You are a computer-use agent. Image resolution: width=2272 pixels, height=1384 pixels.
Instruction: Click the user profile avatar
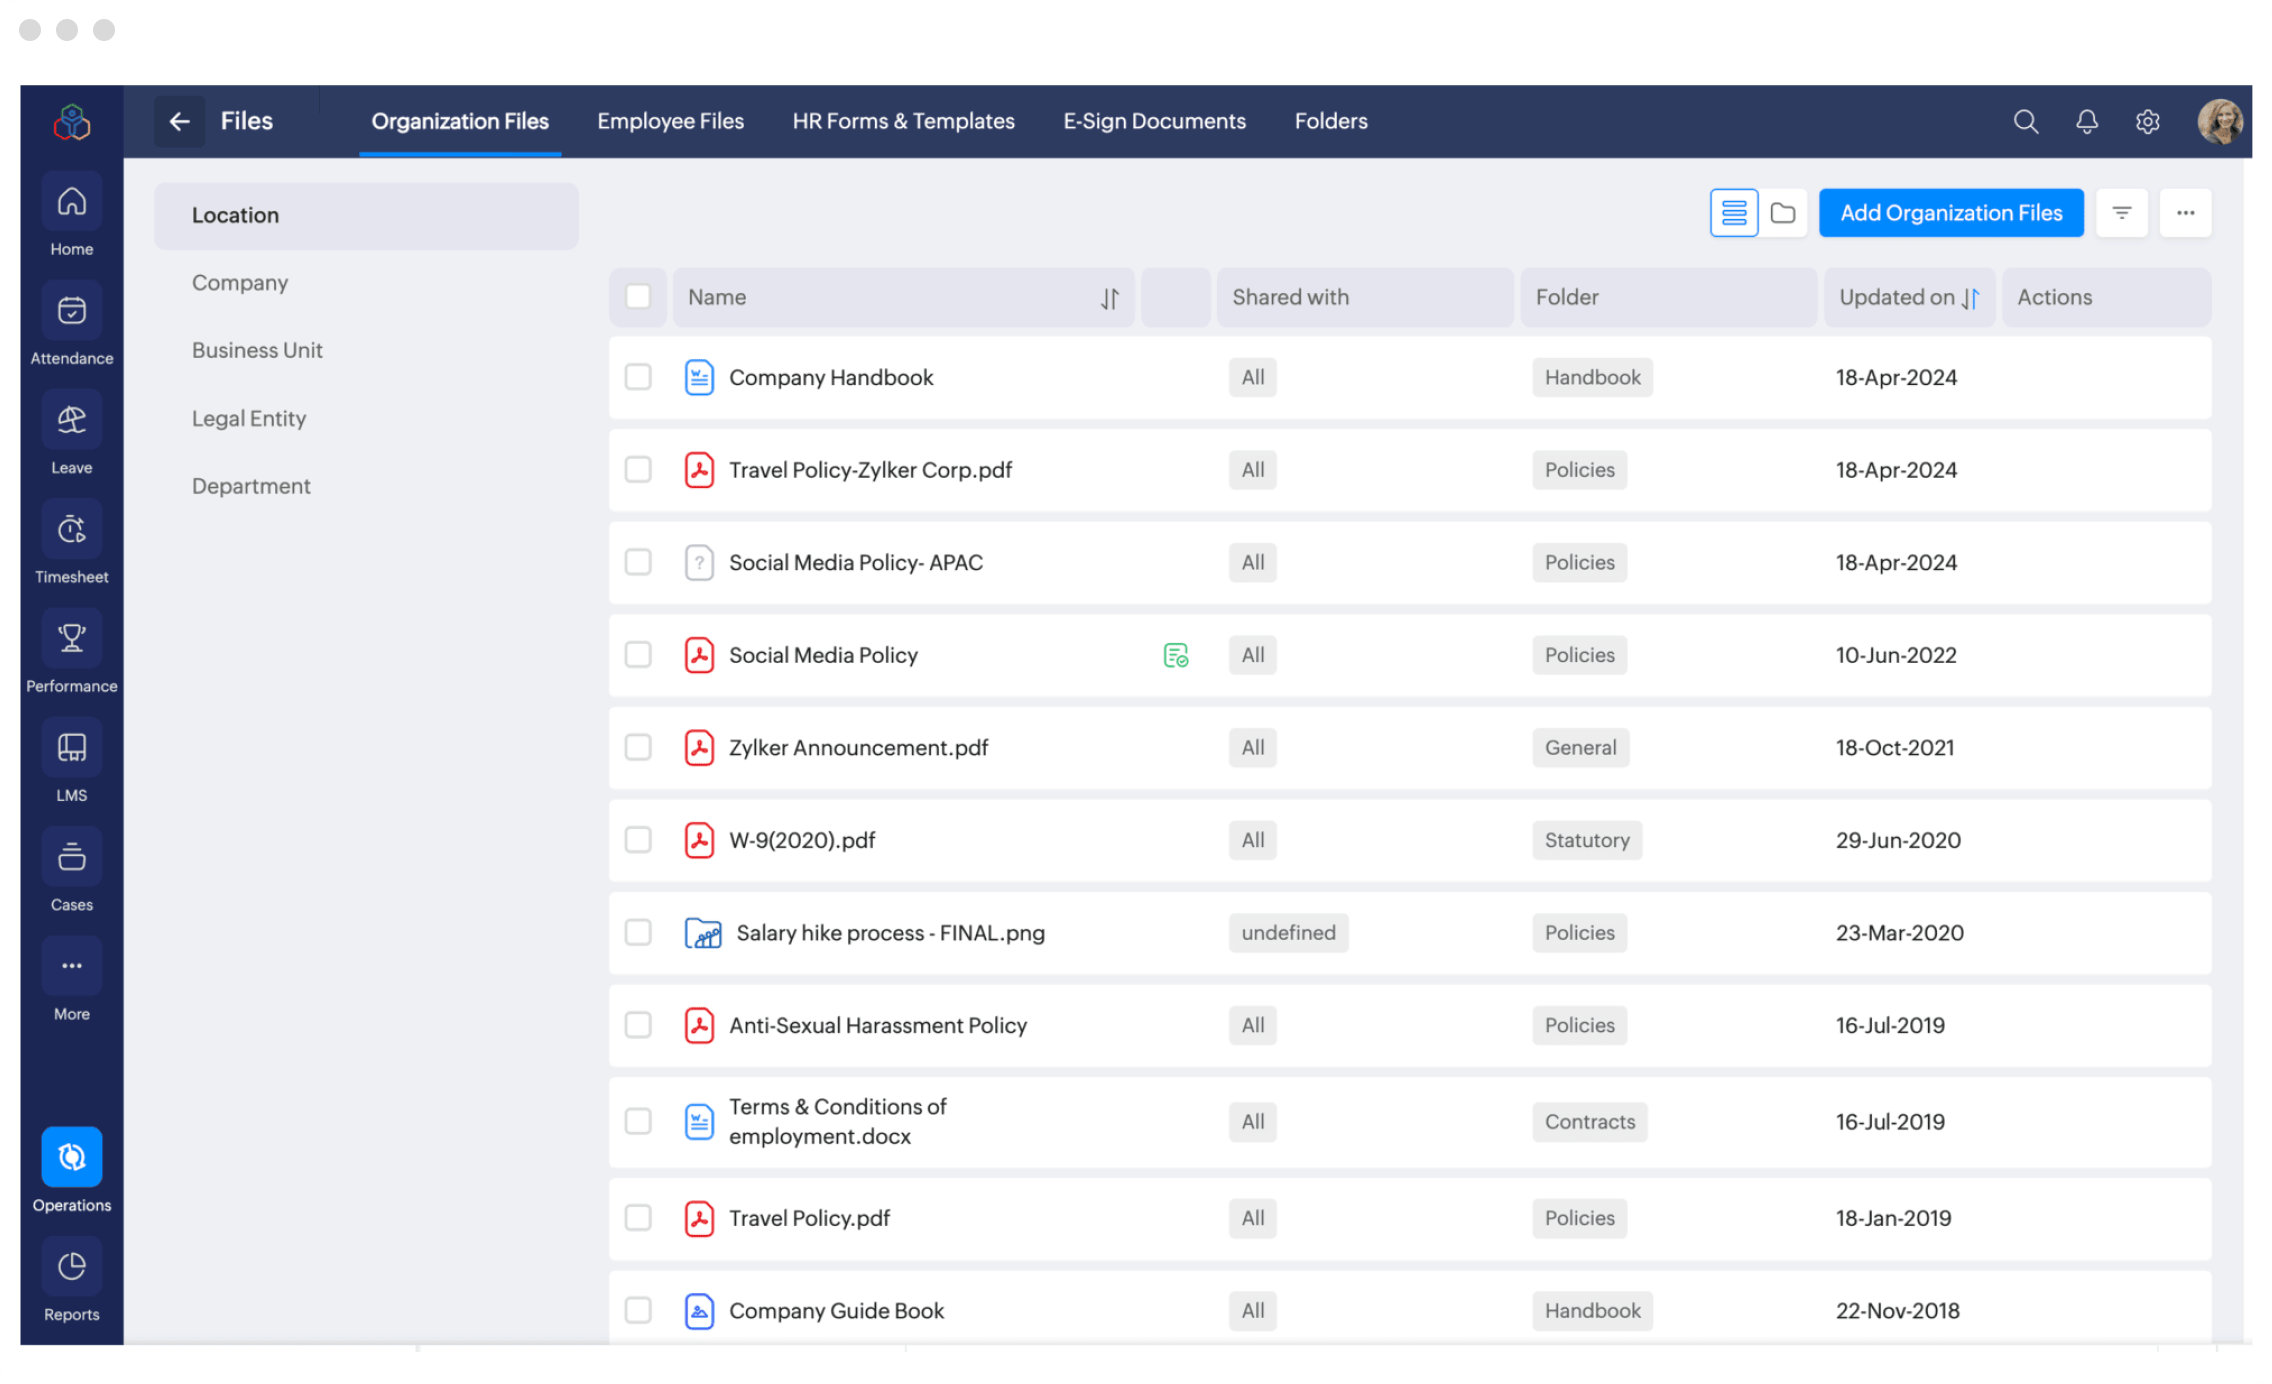tap(2219, 122)
